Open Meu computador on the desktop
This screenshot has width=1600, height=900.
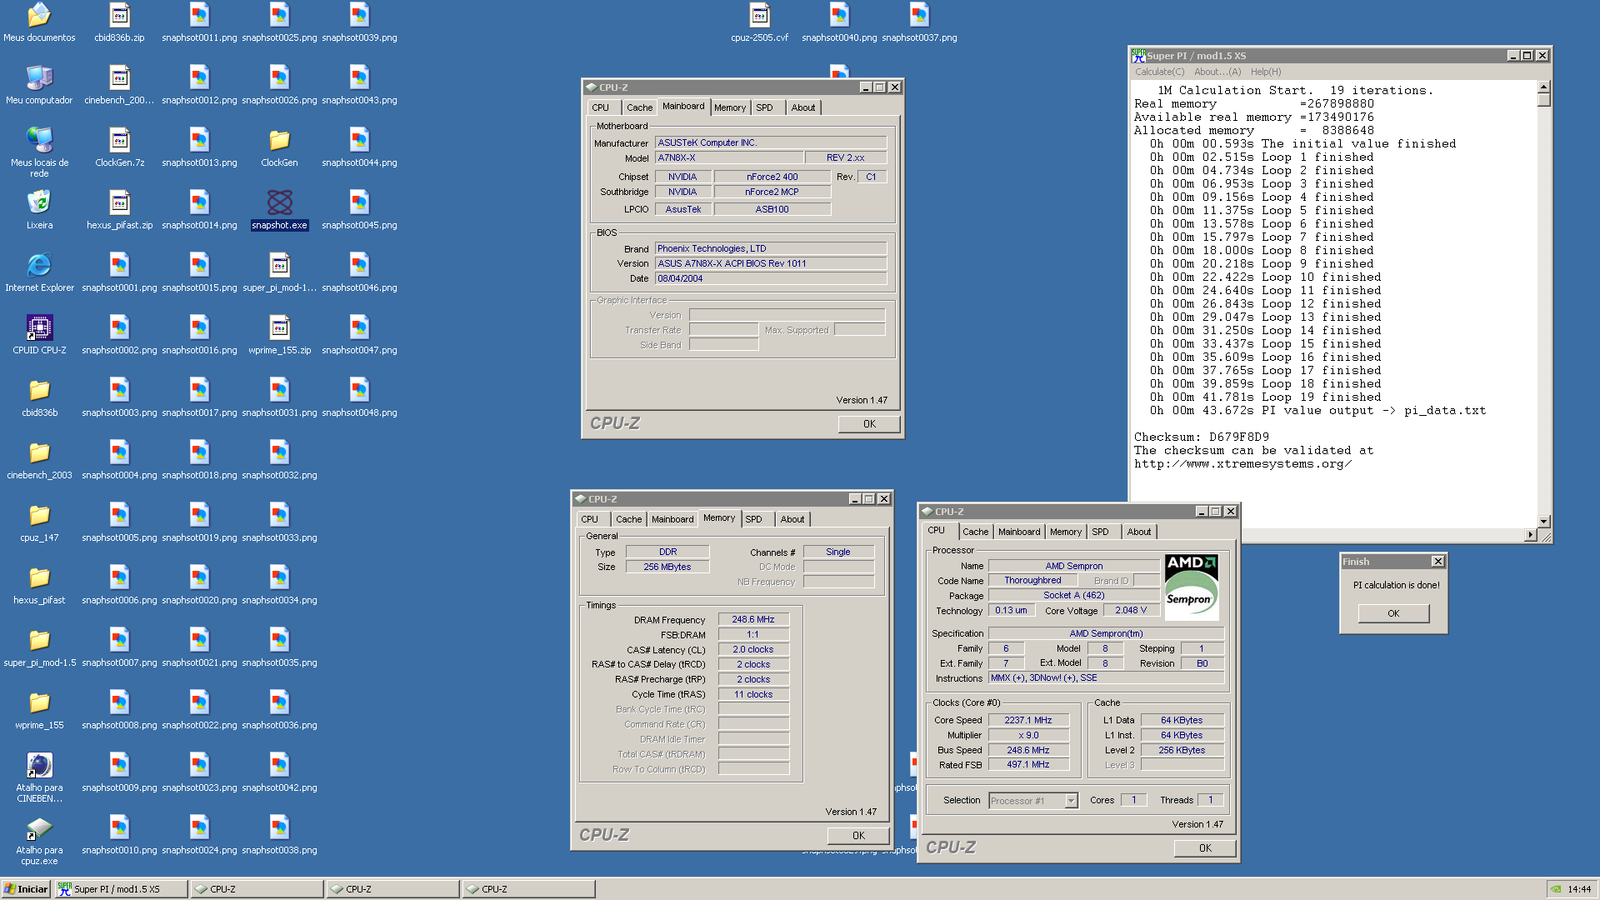[41, 80]
